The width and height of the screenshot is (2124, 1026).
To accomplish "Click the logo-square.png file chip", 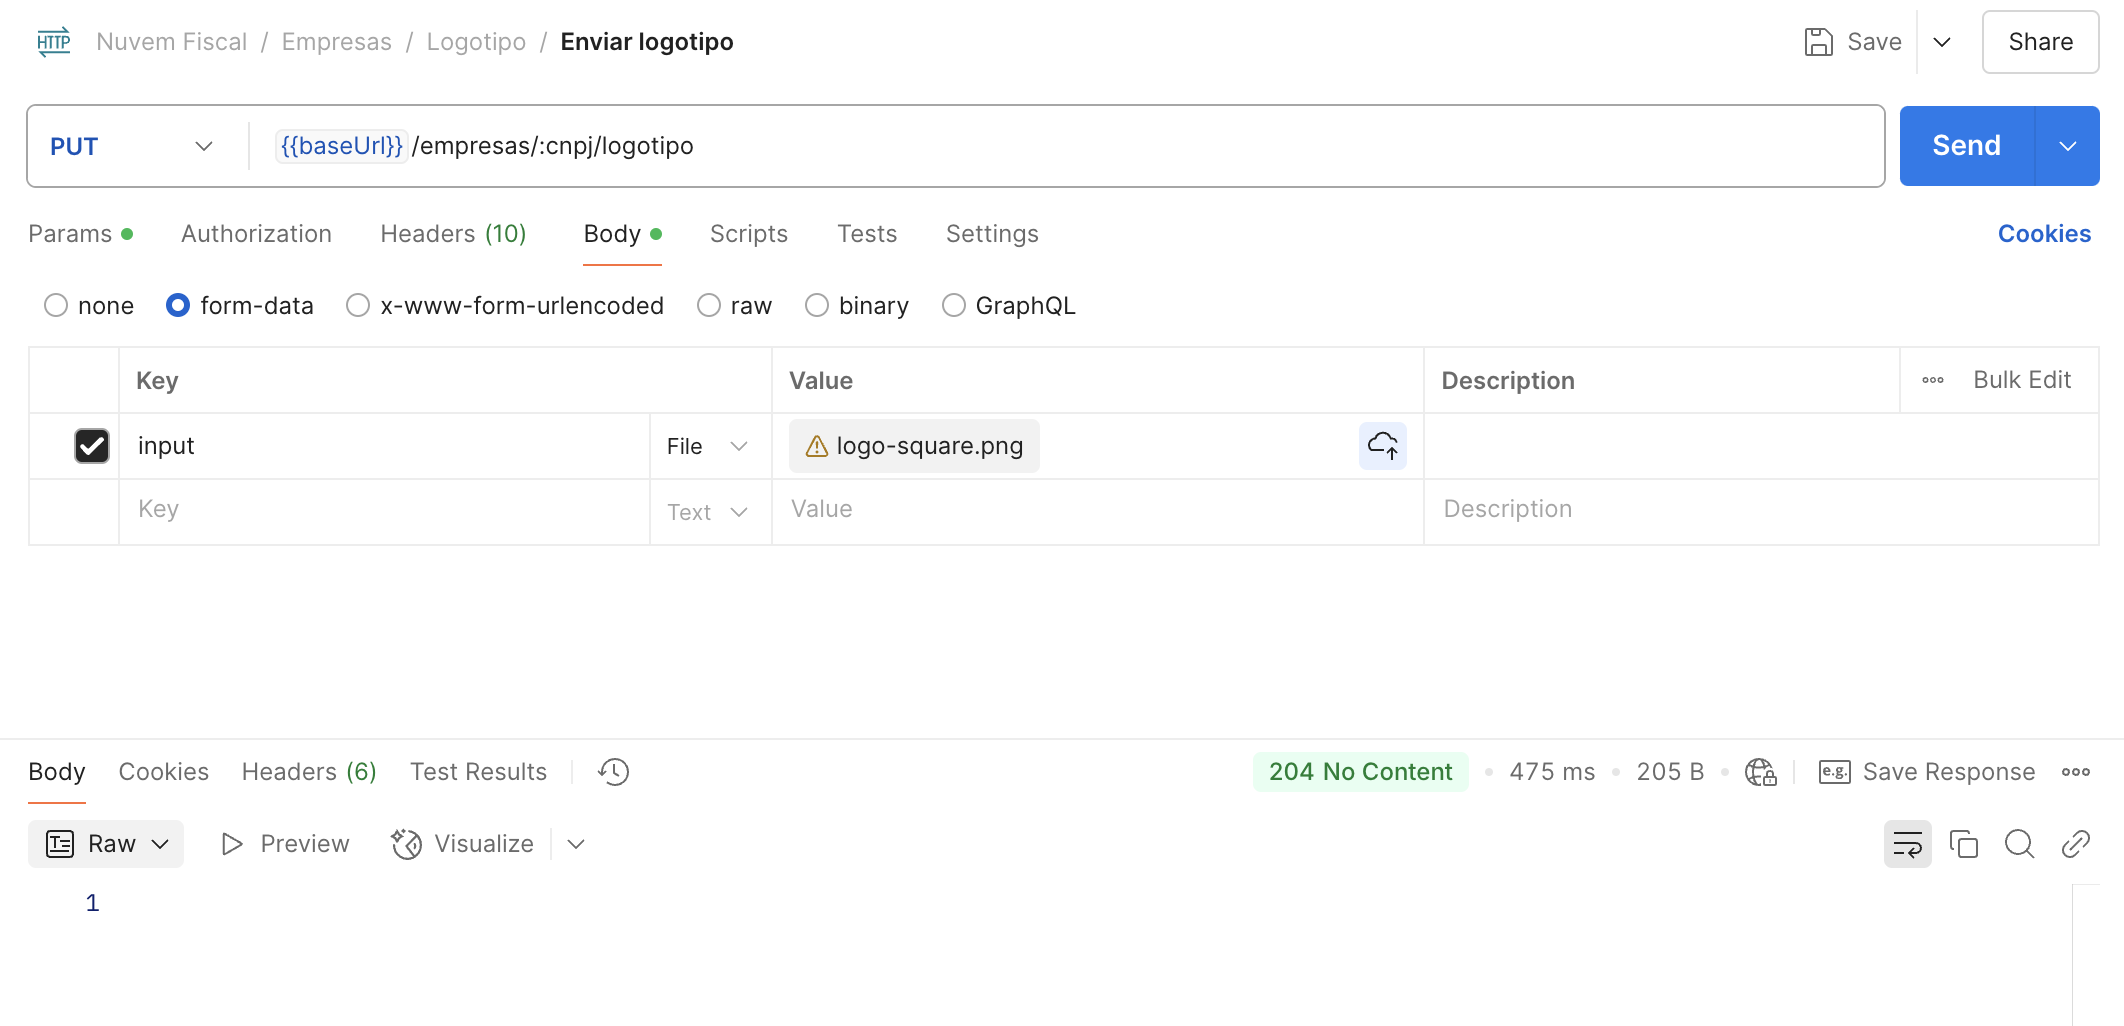I will point(914,446).
